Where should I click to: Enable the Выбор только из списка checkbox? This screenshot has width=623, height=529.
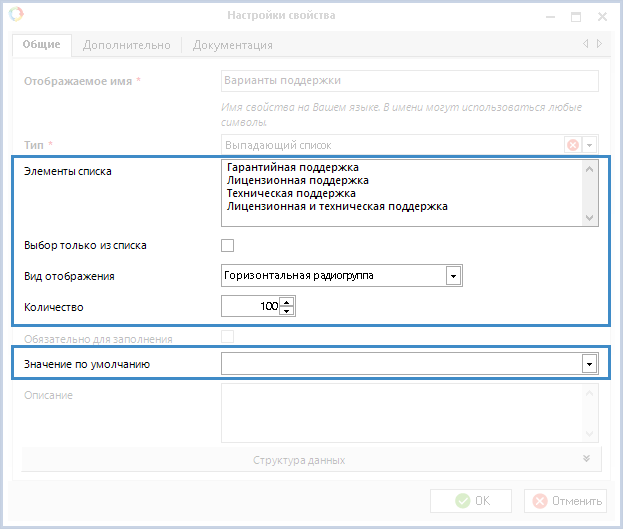pyautogui.click(x=228, y=245)
